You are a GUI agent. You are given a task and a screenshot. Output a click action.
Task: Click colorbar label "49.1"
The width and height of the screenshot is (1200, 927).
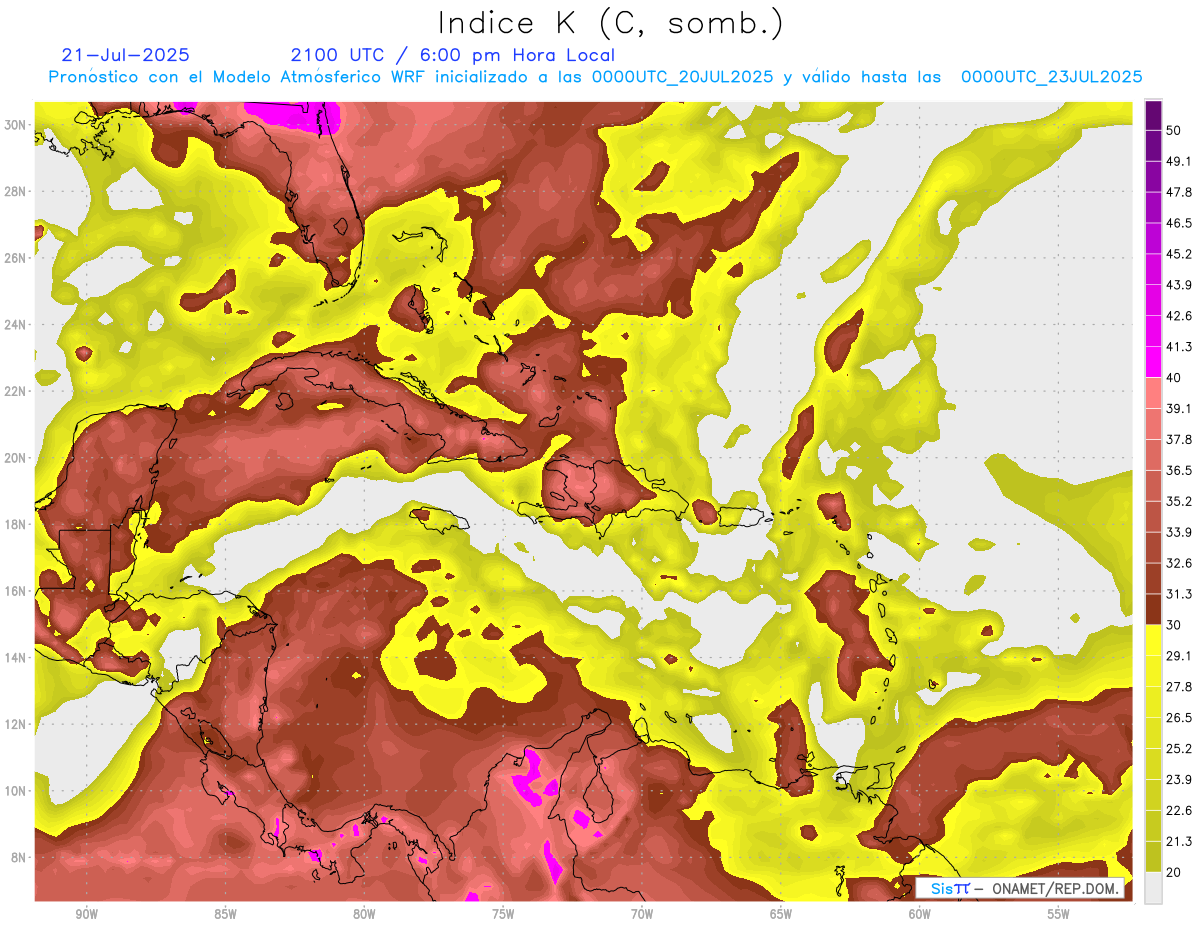pyautogui.click(x=1179, y=161)
